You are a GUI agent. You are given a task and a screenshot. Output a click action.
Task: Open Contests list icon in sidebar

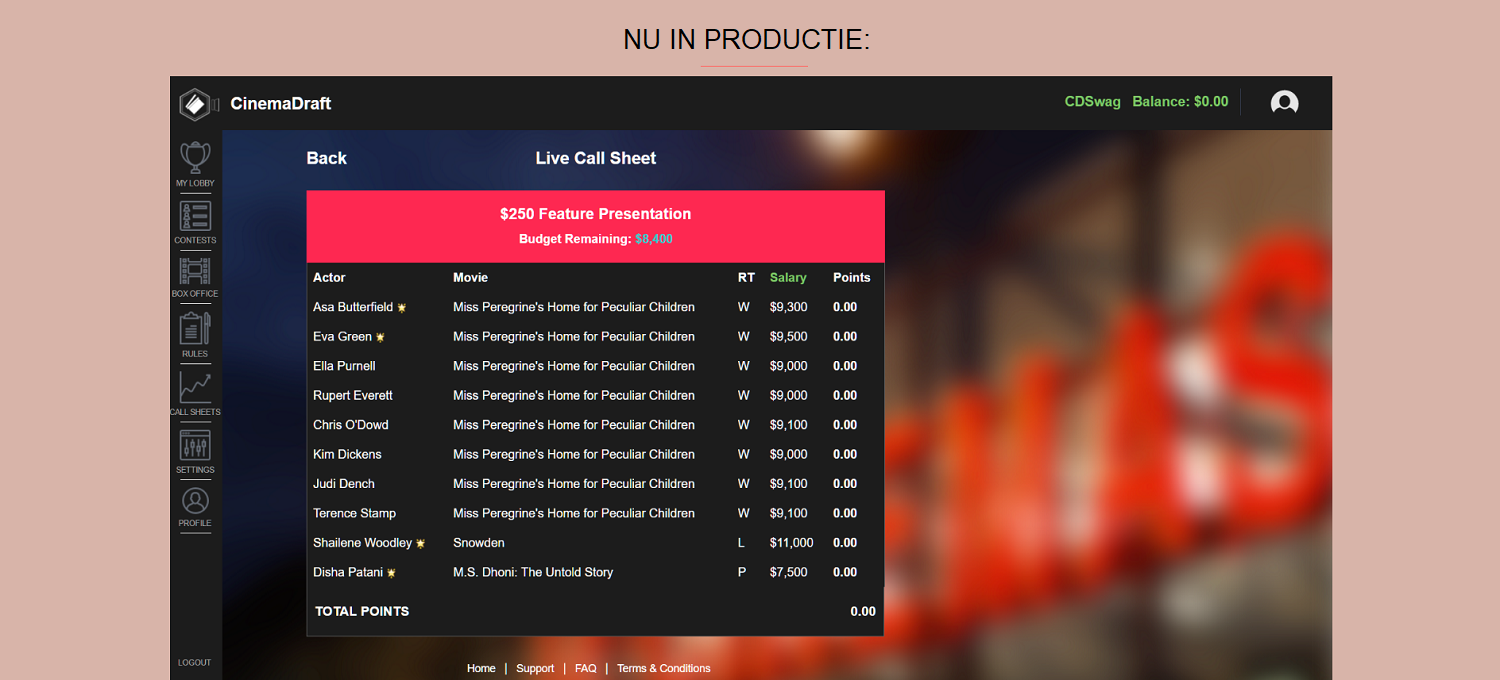coord(195,215)
